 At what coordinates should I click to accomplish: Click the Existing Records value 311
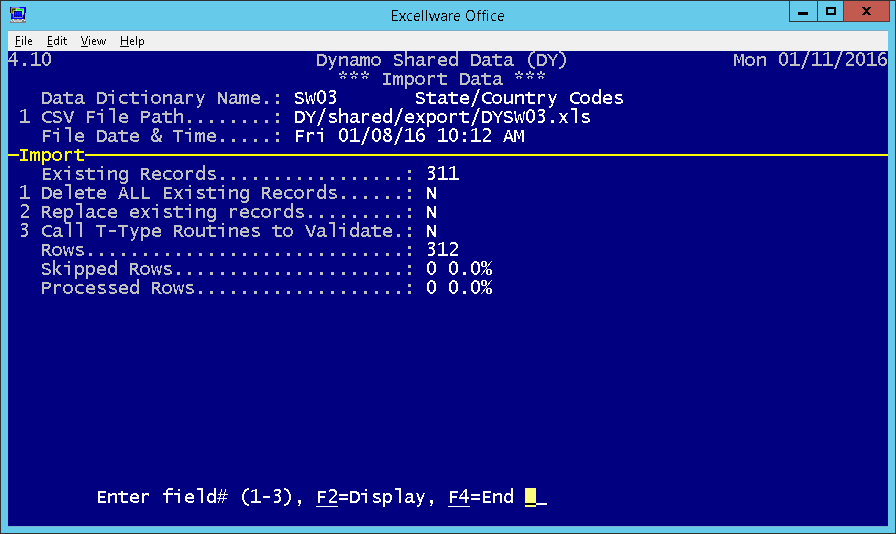pos(443,174)
